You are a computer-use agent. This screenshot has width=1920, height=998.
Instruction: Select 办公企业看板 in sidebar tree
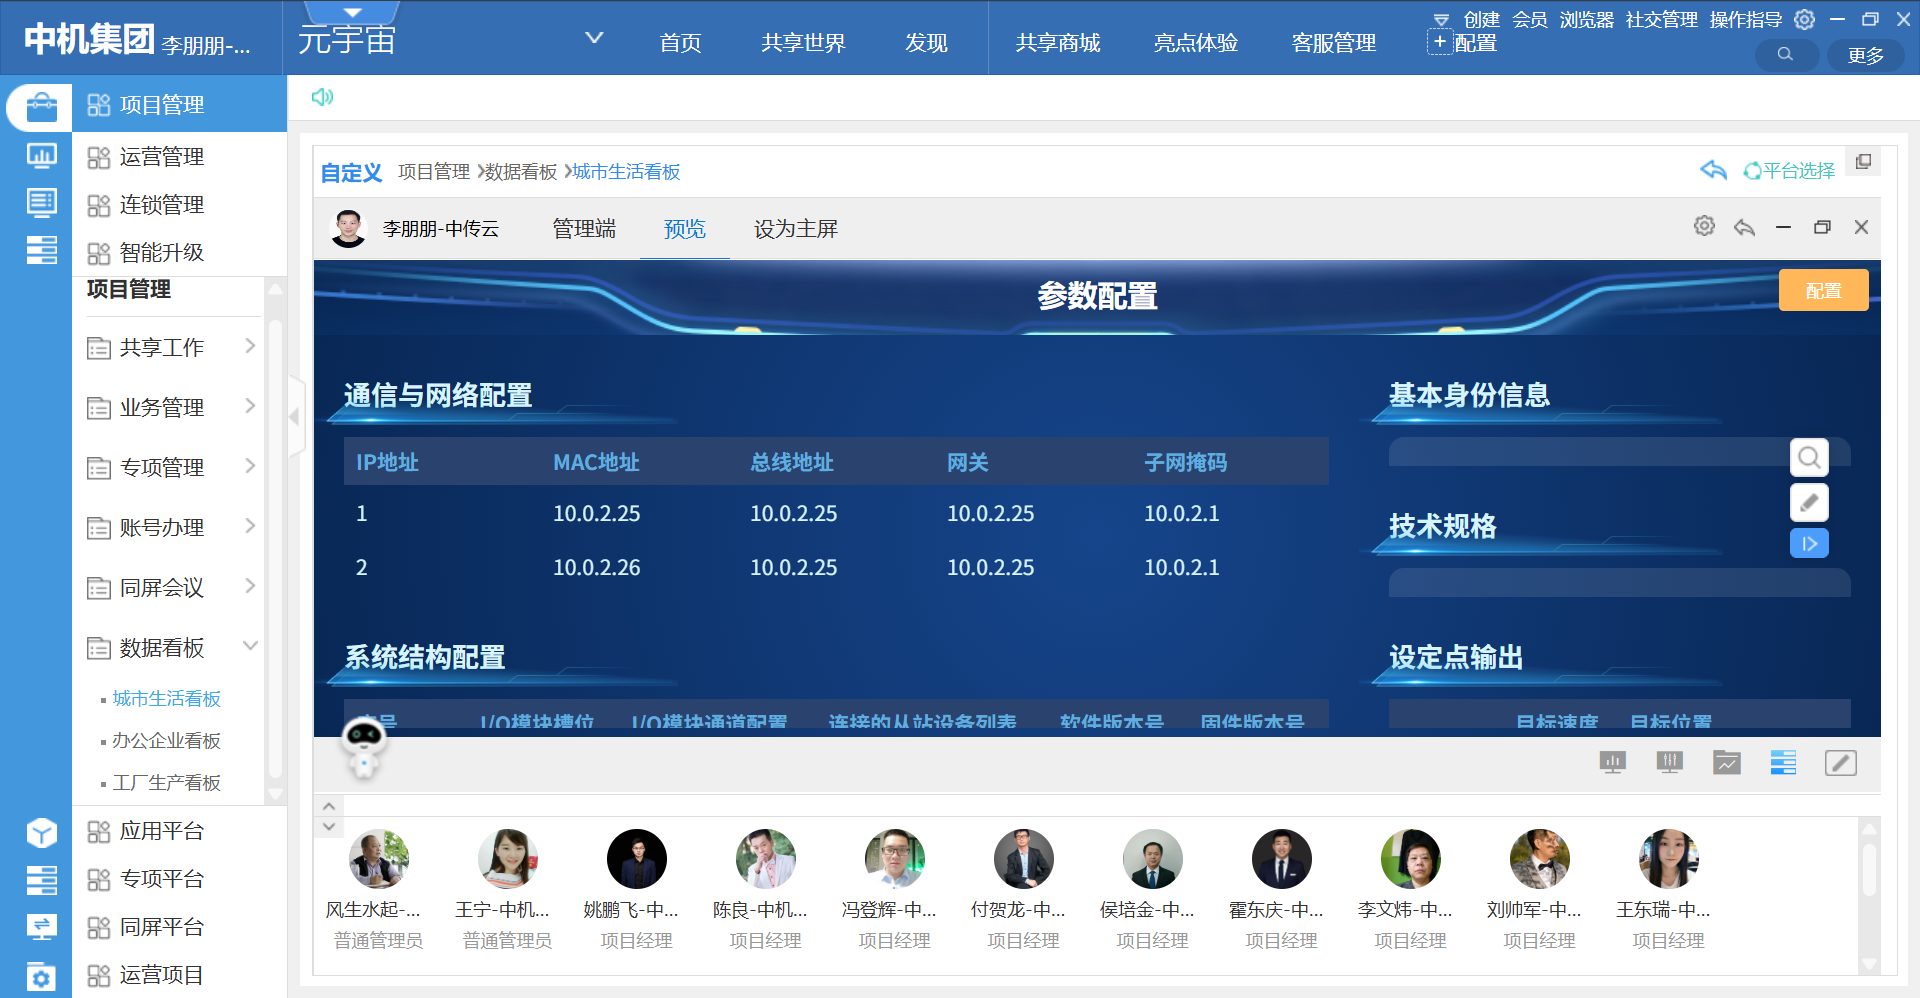tap(166, 741)
